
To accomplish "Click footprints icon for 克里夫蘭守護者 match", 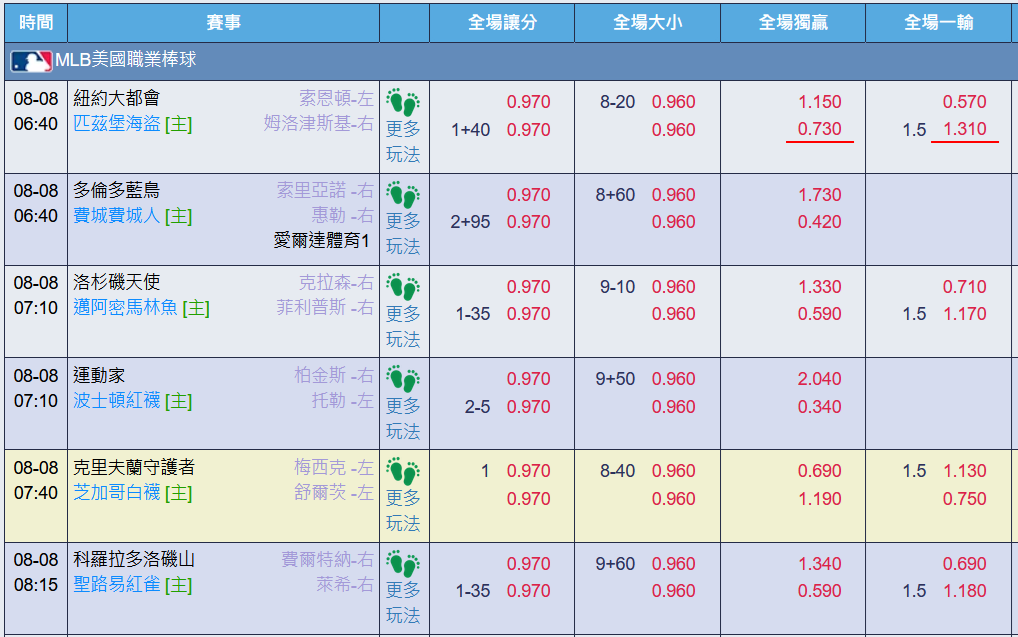I will click(x=403, y=471).
